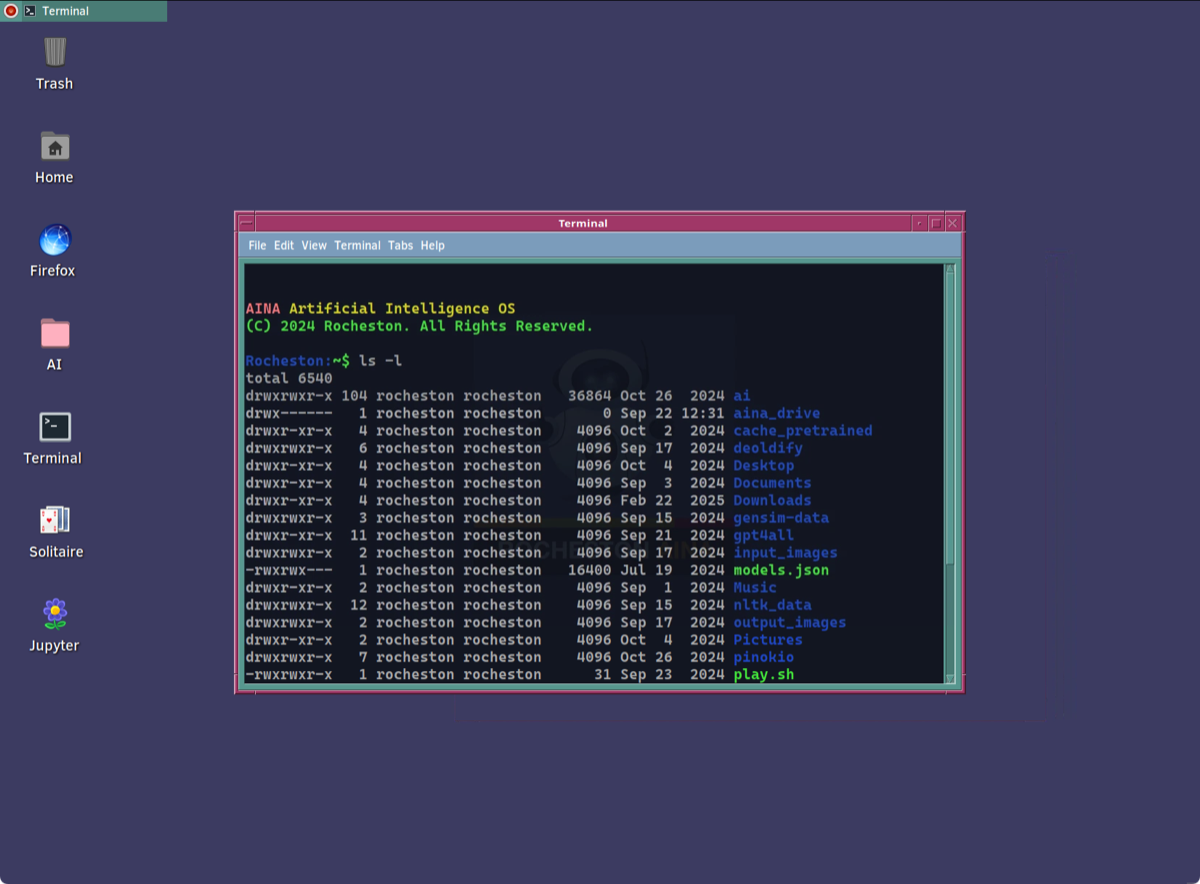Click the models.json entry in terminal output
The image size is (1200, 884).
[780, 570]
